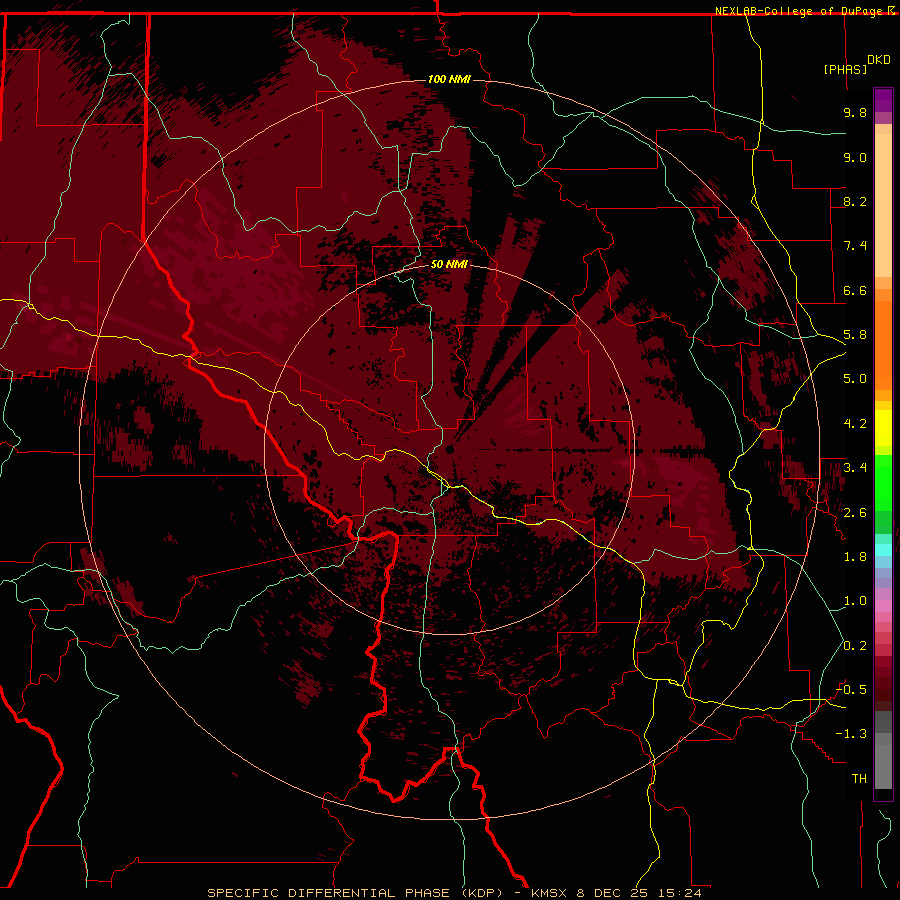This screenshot has height=900, width=900.
Task: Click the 5.8 legend value
Action: [x=855, y=335]
